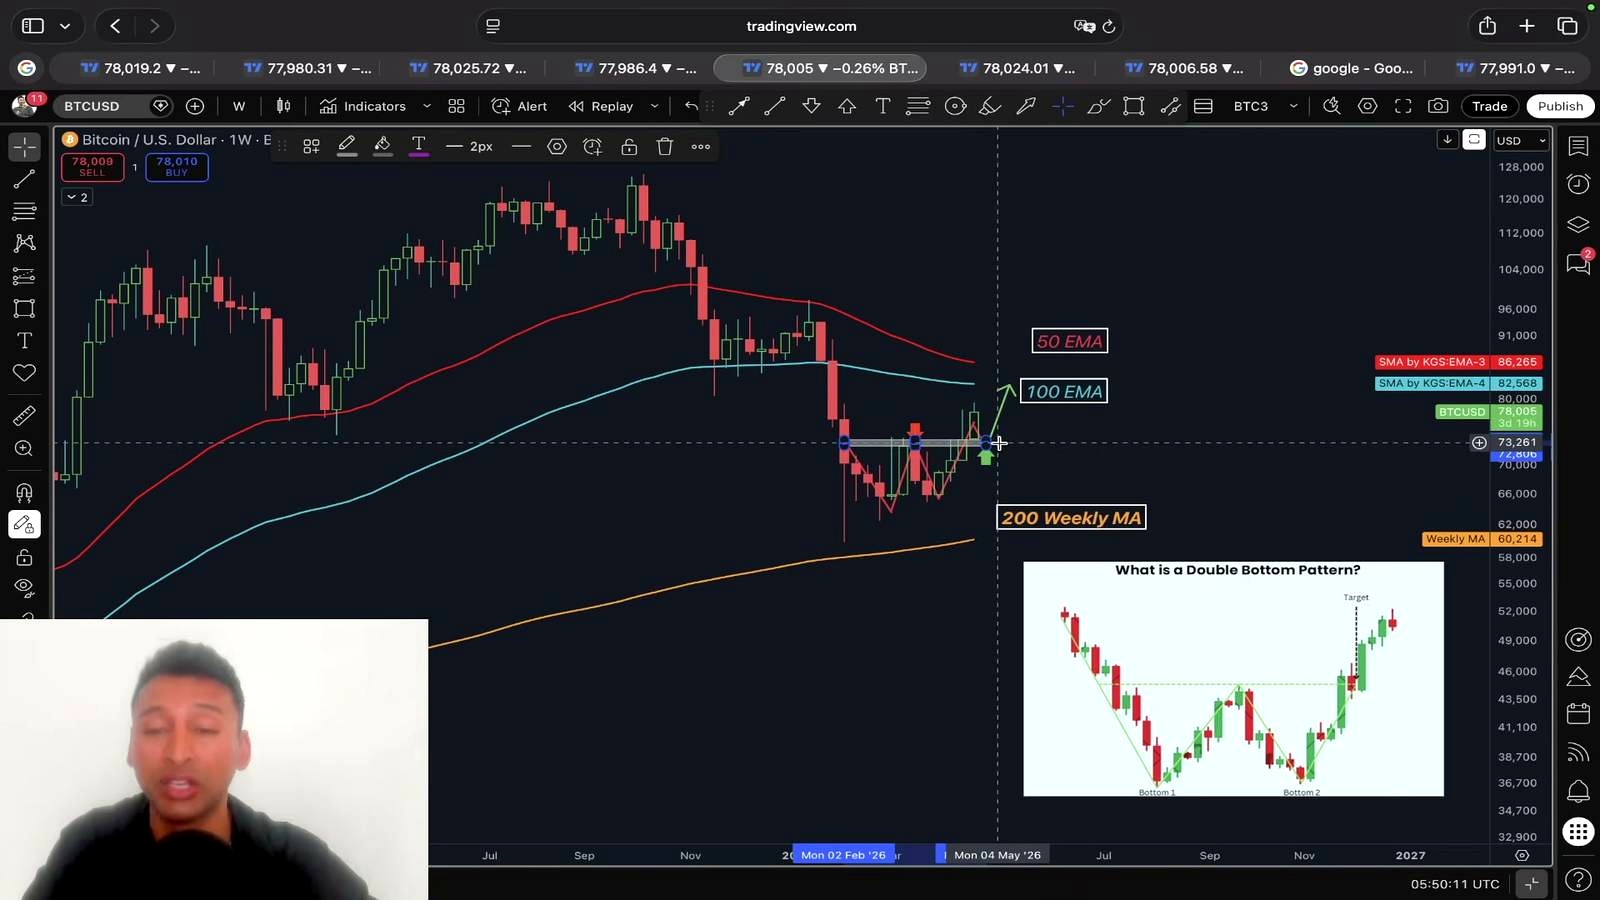Image resolution: width=1600 pixels, height=900 pixels.
Task: Open the Fibonacci retracement tools
Action: point(24,211)
